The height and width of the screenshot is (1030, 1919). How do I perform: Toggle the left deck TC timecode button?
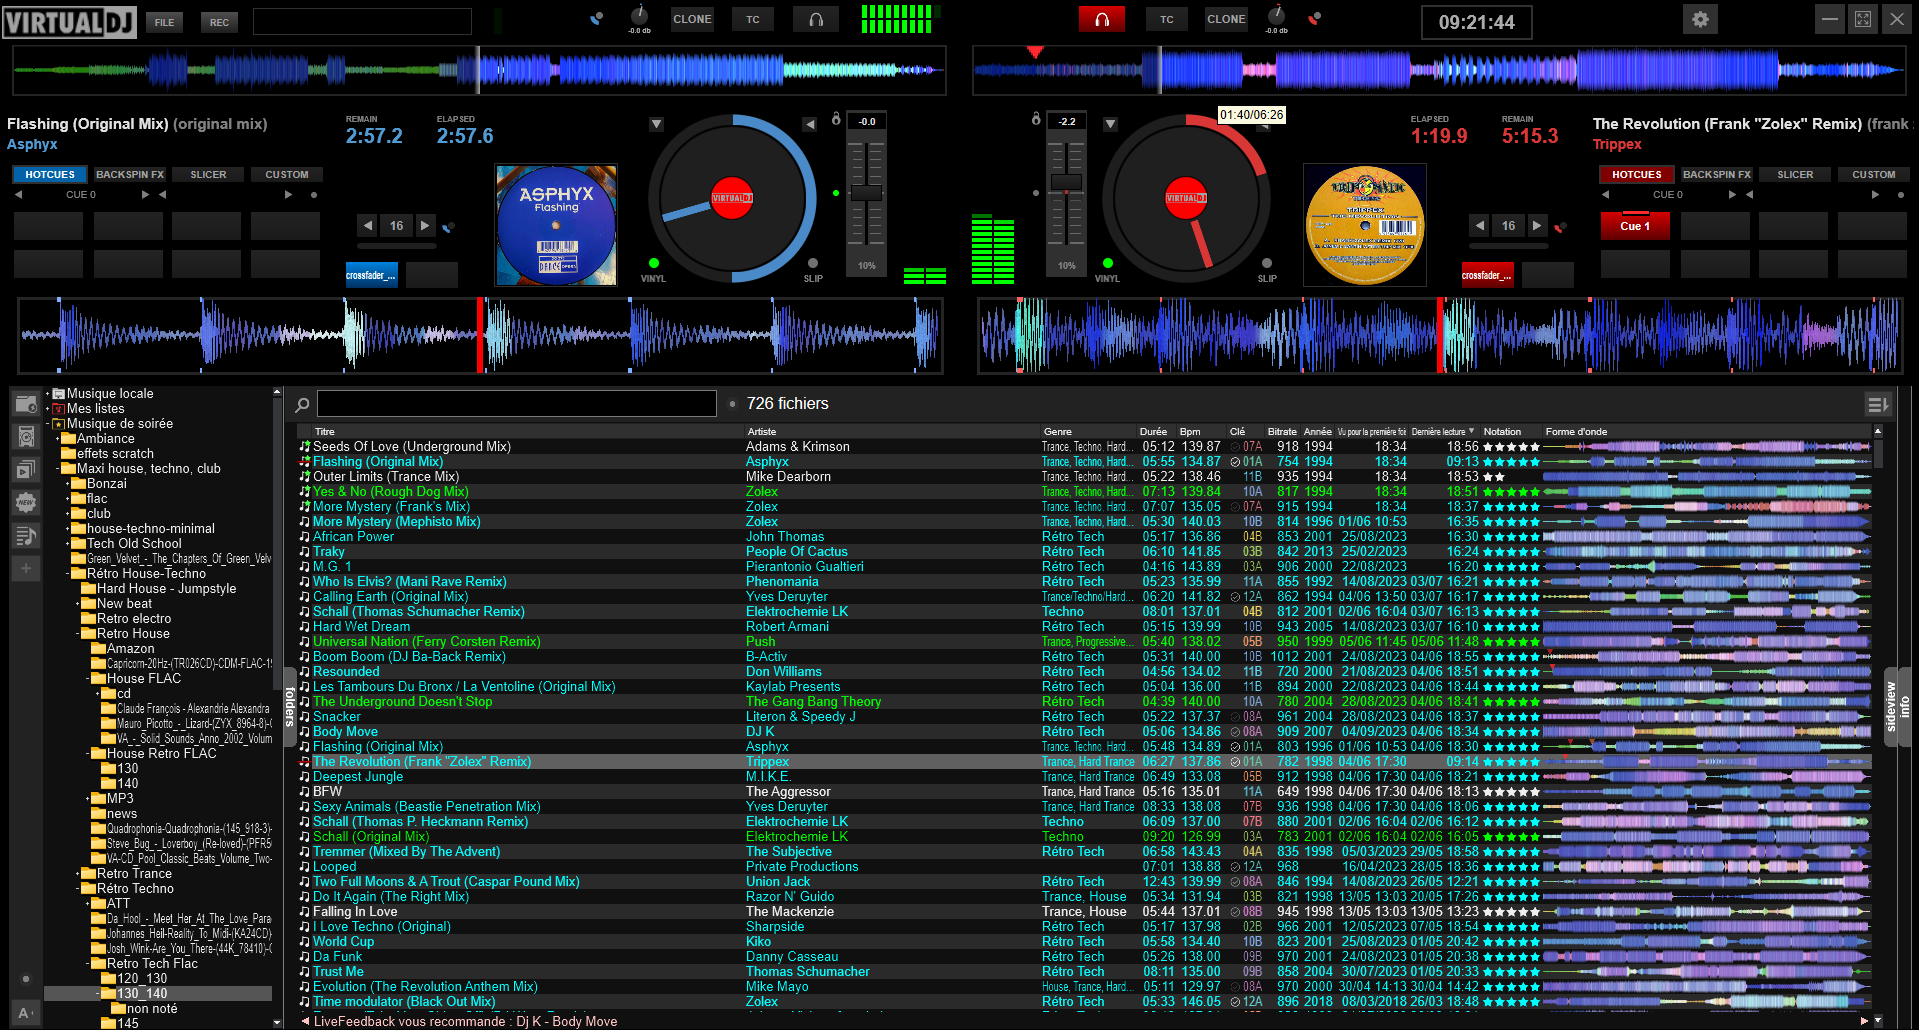point(753,20)
